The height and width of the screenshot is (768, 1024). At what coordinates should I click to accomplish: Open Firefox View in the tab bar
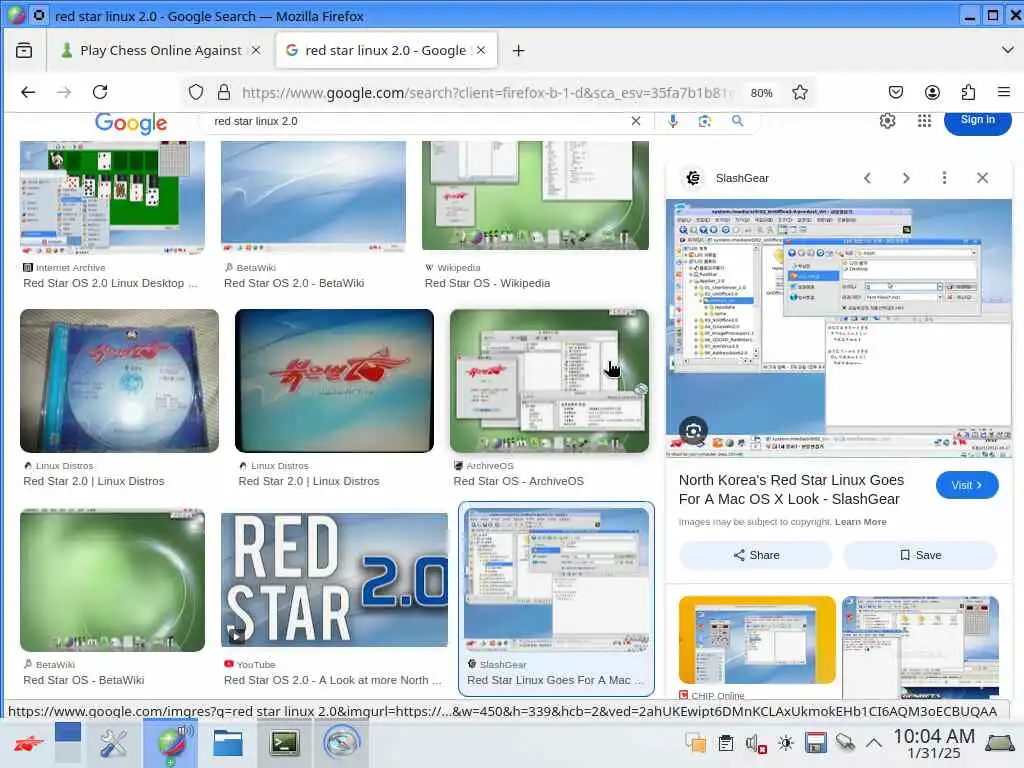pos(24,50)
